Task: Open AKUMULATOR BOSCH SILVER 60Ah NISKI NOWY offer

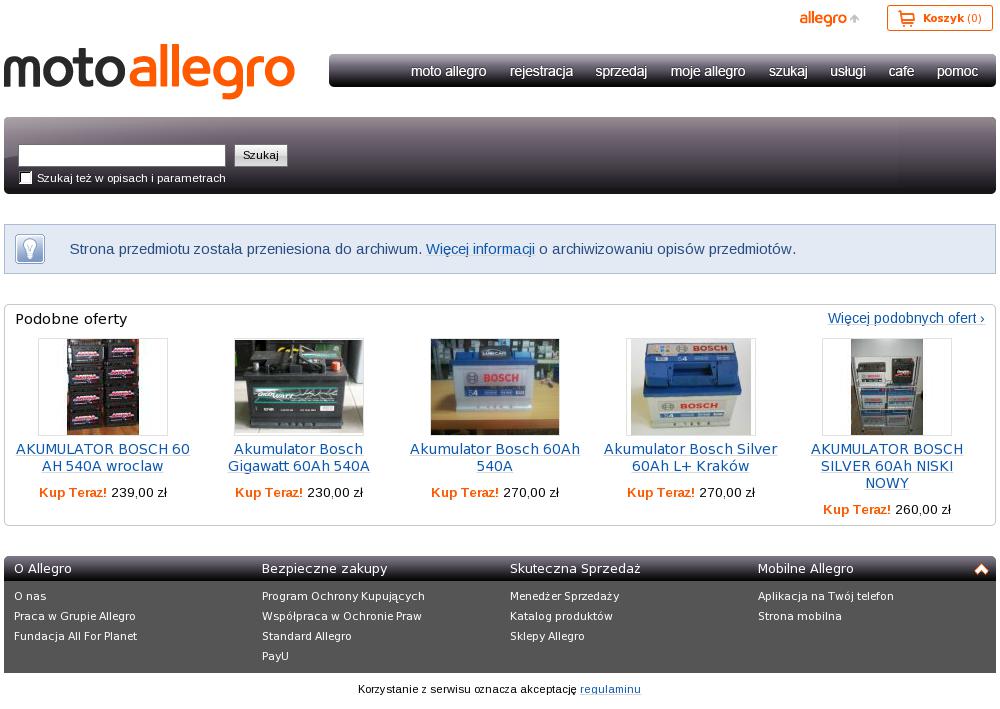Action: coord(886,466)
